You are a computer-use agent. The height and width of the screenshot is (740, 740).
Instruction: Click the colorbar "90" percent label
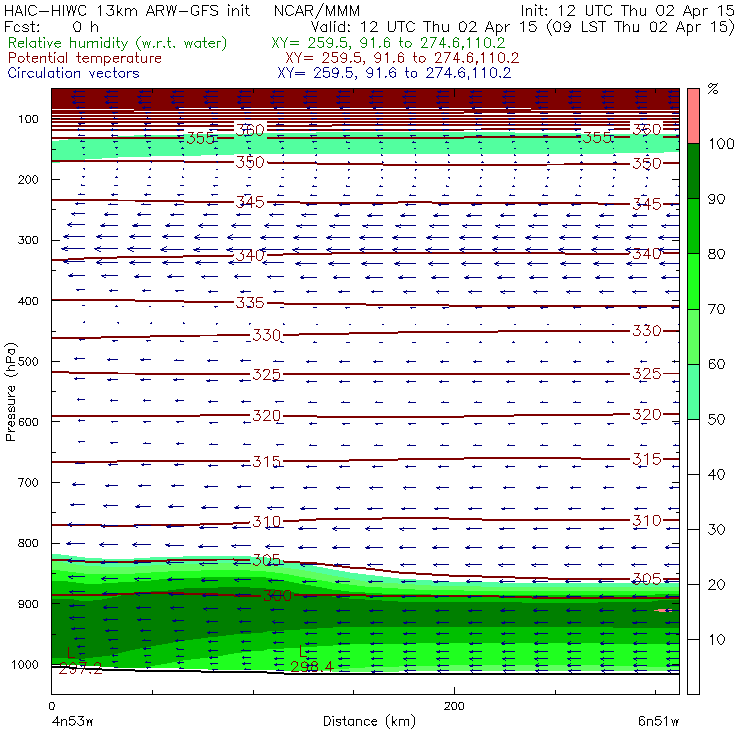(x=716, y=199)
